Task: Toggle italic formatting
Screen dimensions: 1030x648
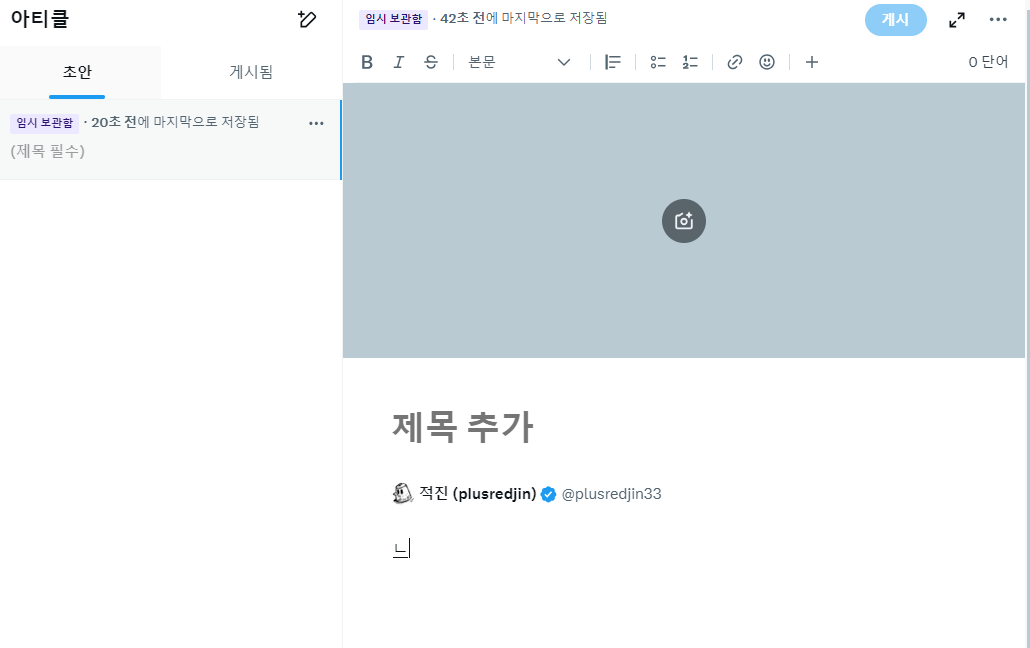Action: coord(398,62)
